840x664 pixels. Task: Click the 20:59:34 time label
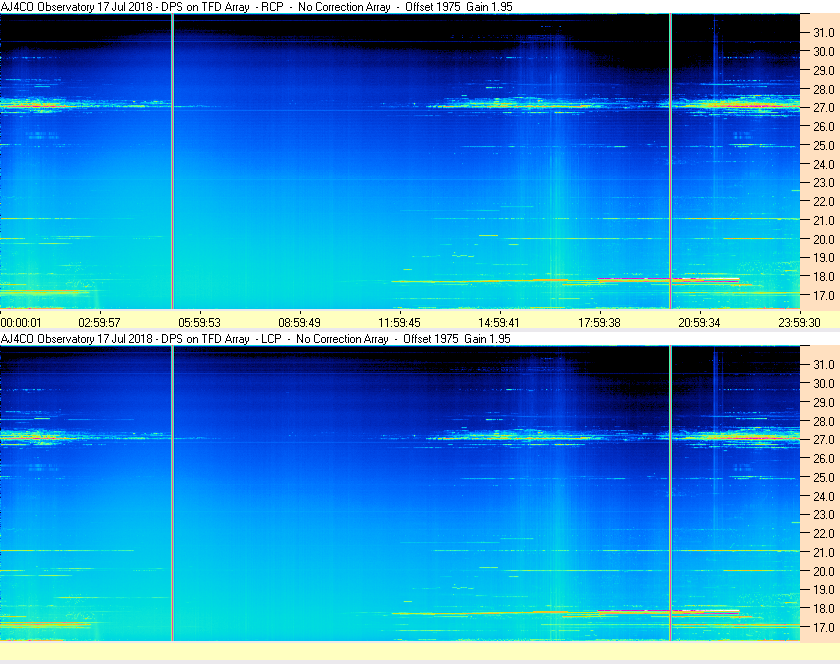700,323
